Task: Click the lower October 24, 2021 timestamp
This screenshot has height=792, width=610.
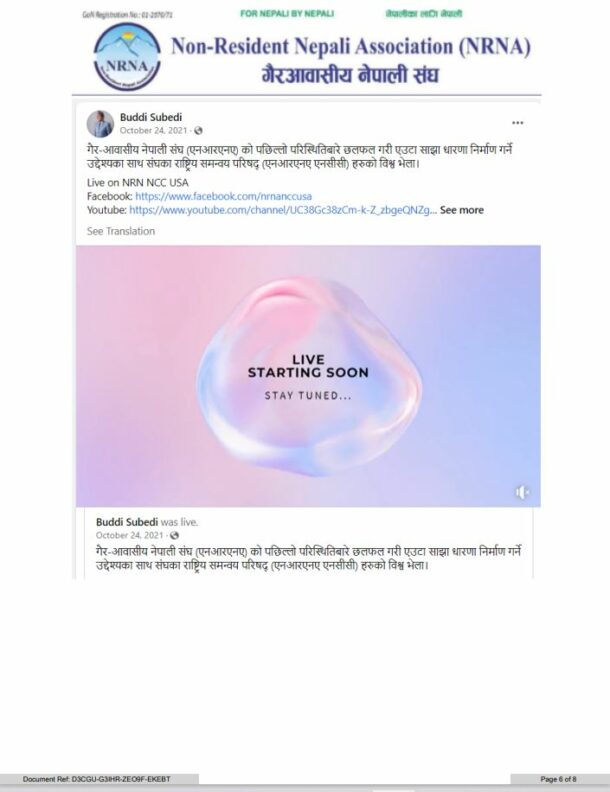Action: click(x=129, y=535)
